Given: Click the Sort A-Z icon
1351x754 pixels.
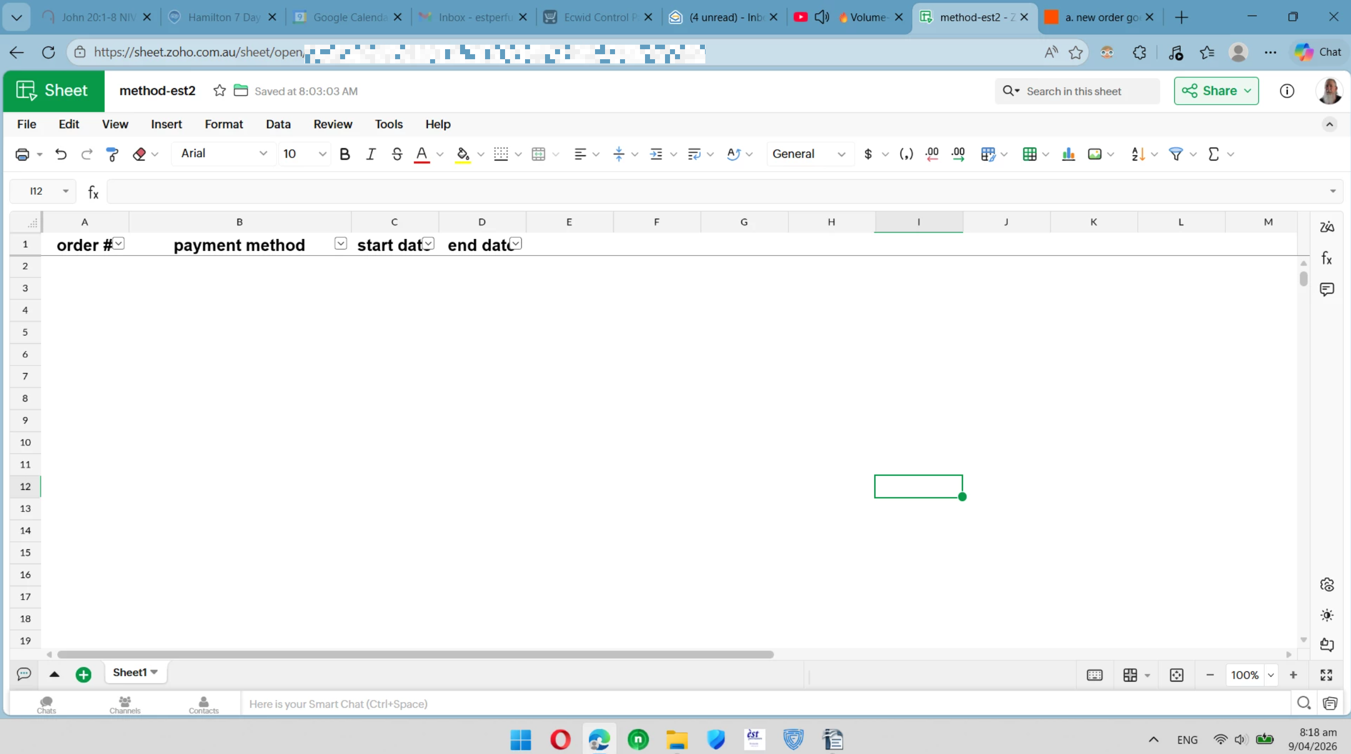Looking at the screenshot, I should click(x=1138, y=154).
